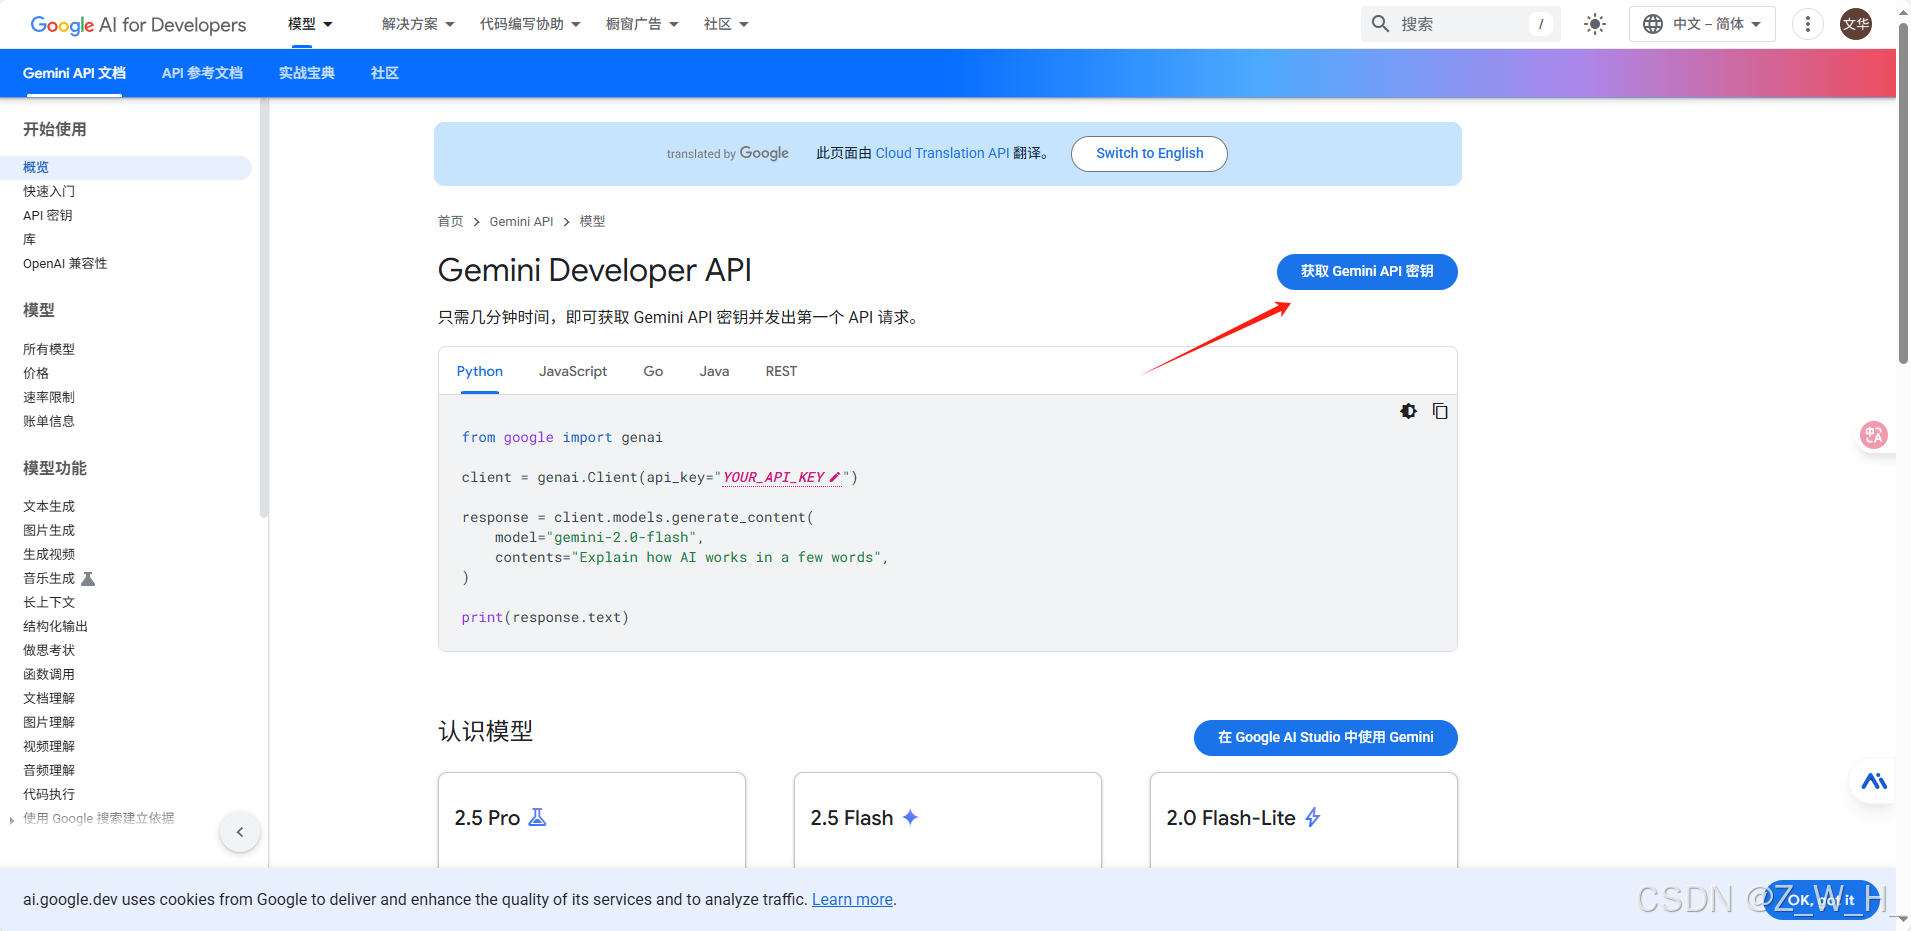
Task: Select the Java code tab
Action: (x=714, y=371)
